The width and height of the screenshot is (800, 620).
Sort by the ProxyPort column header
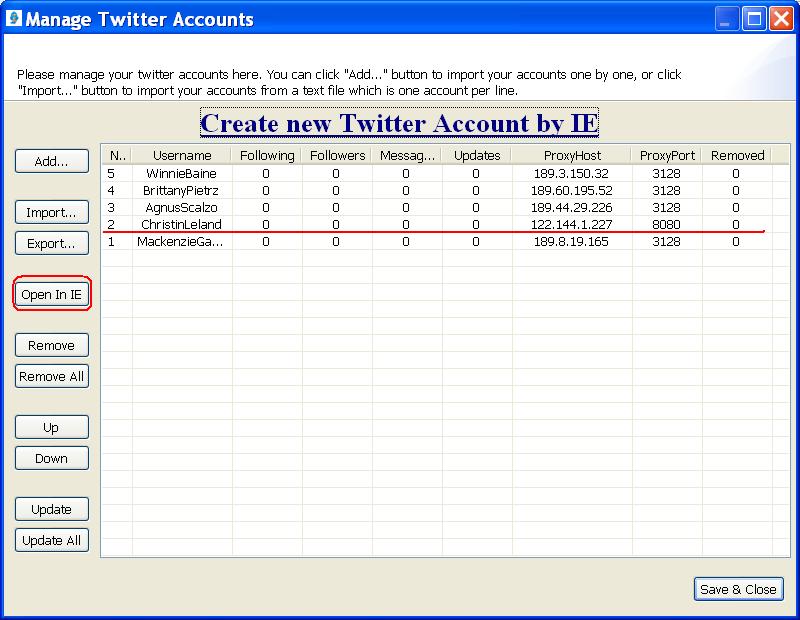(x=667, y=155)
